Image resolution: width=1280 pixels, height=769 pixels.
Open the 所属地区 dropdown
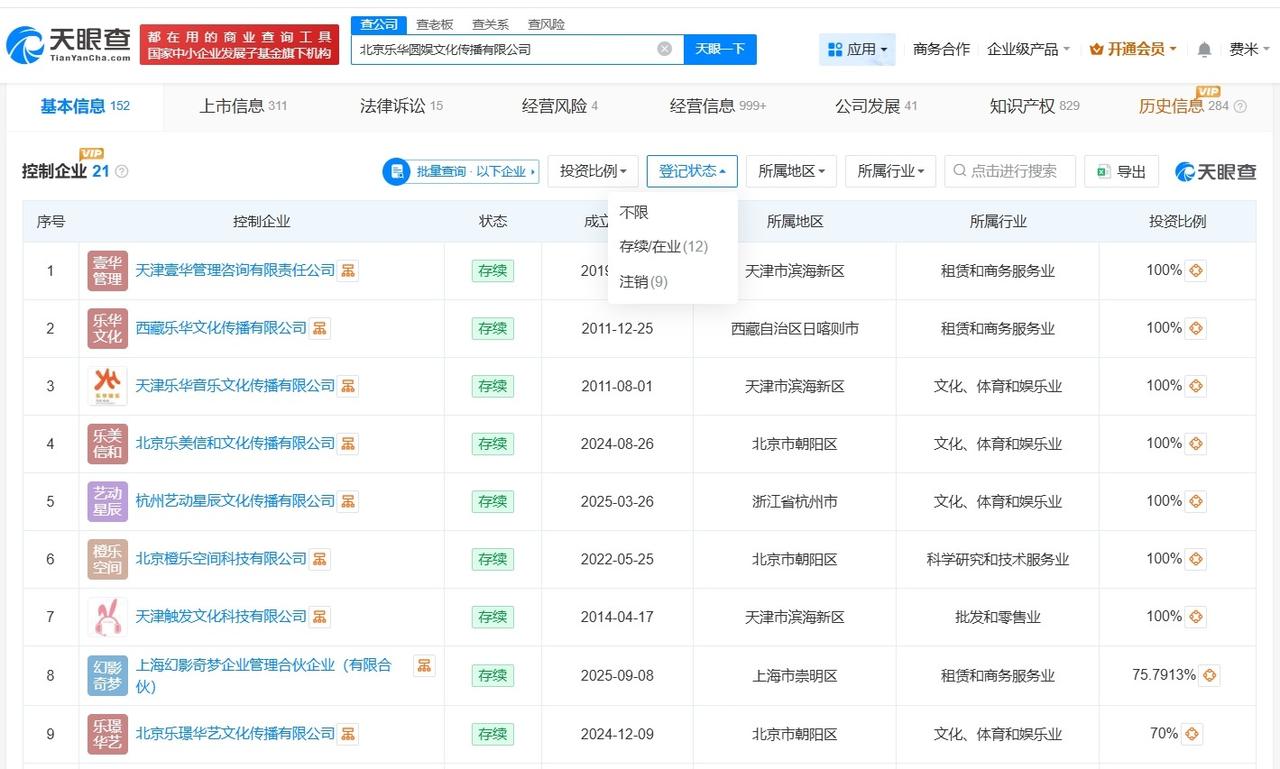790,171
